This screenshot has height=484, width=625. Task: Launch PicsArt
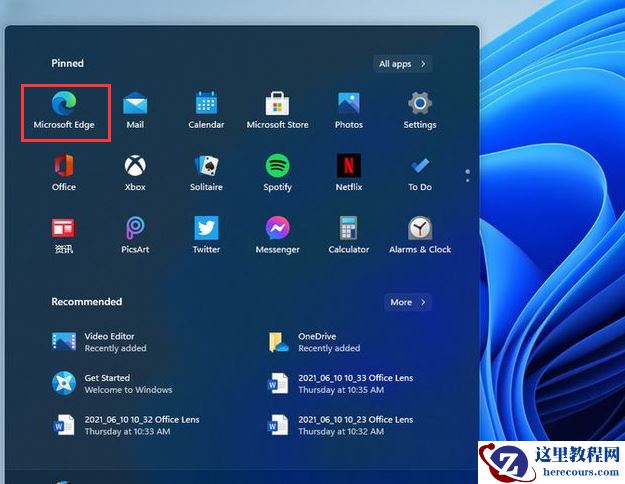tap(135, 235)
